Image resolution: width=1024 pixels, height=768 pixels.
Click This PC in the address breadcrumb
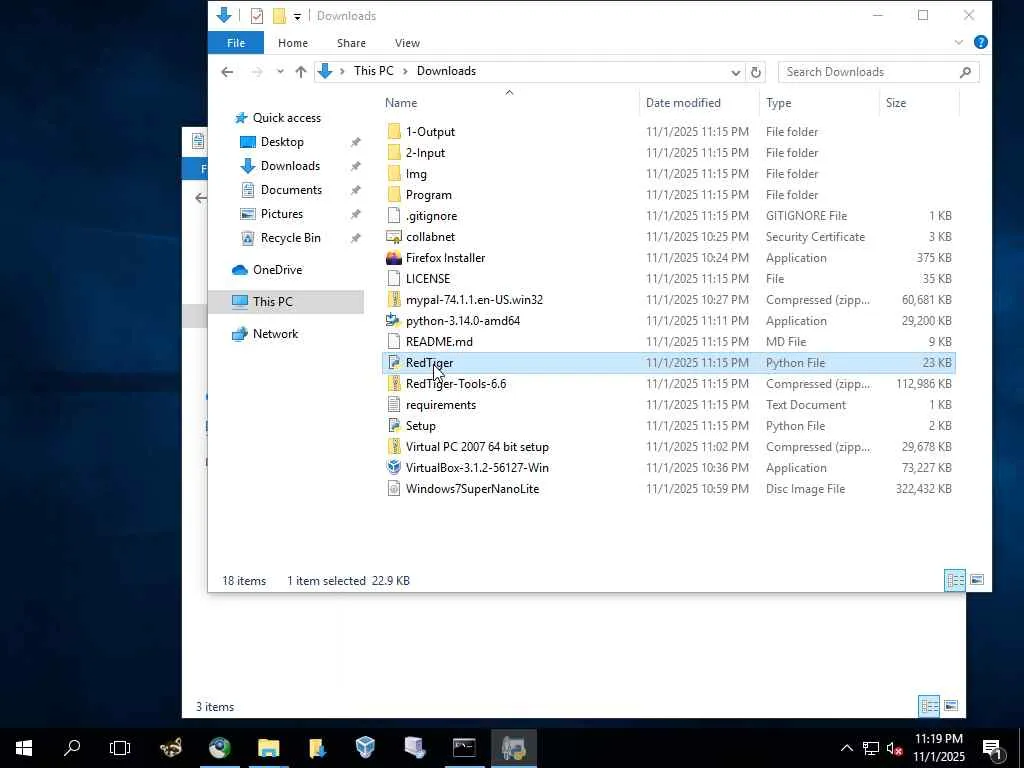374,71
